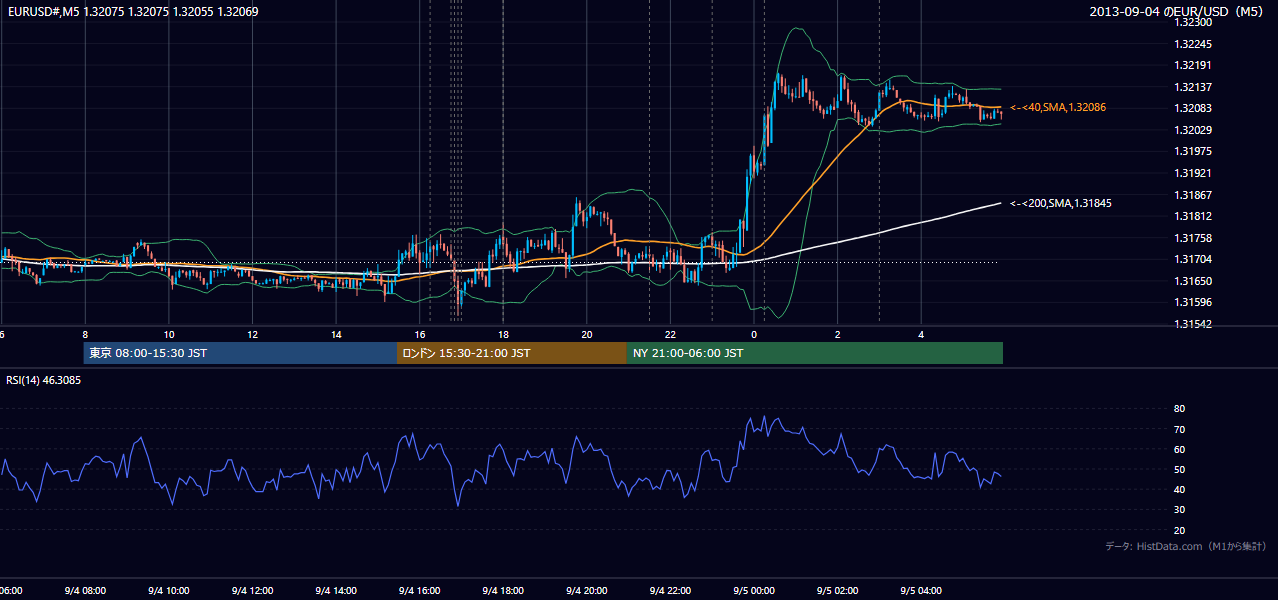Click price level 1.31596 on the axis
The image size is (1278, 600).
(1192, 302)
